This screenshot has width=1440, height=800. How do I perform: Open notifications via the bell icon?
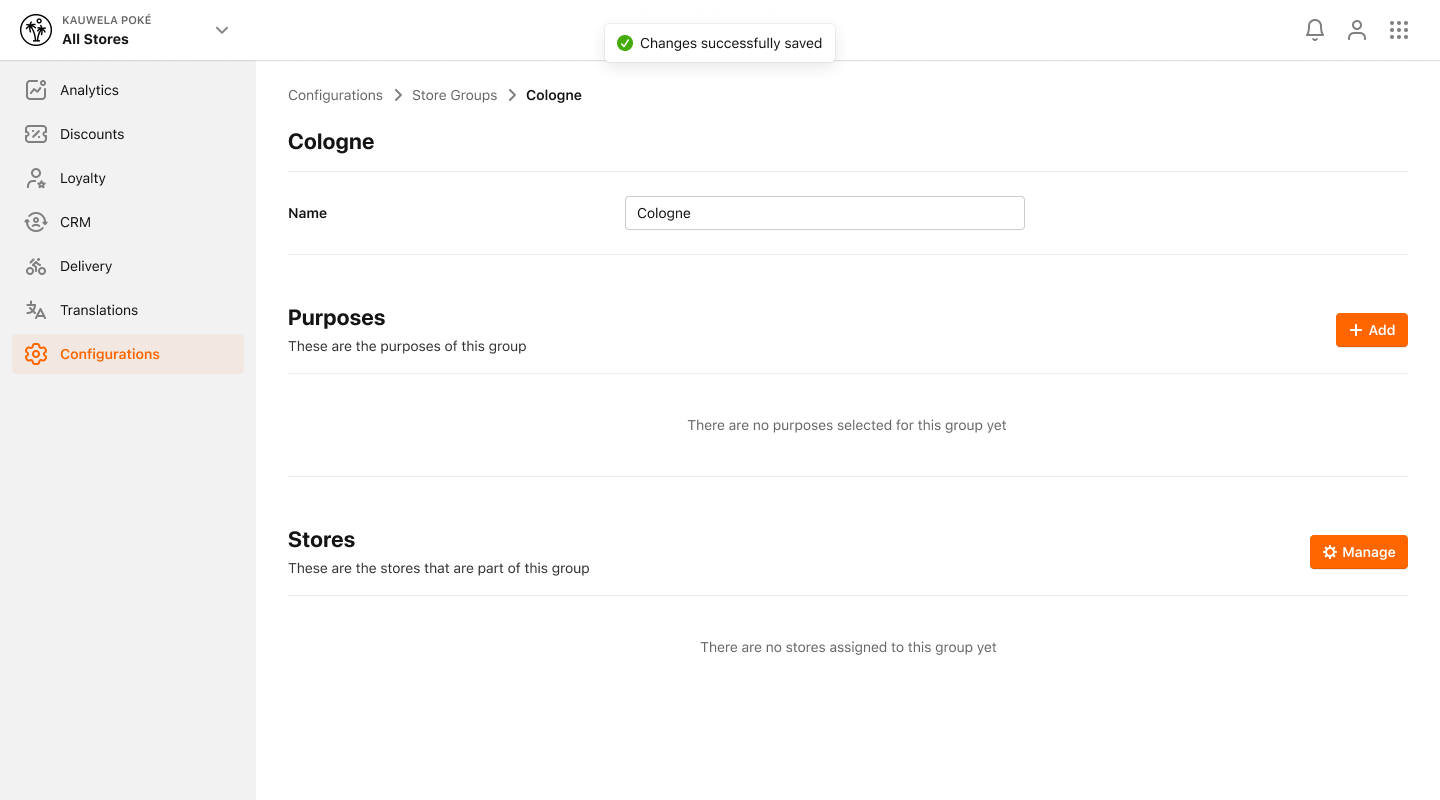1314,30
